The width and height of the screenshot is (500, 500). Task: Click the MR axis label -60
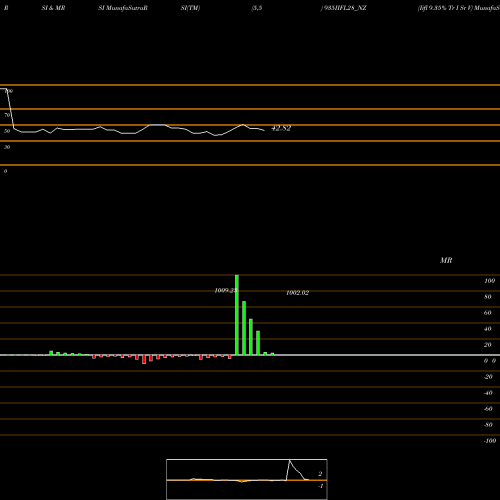[488, 409]
